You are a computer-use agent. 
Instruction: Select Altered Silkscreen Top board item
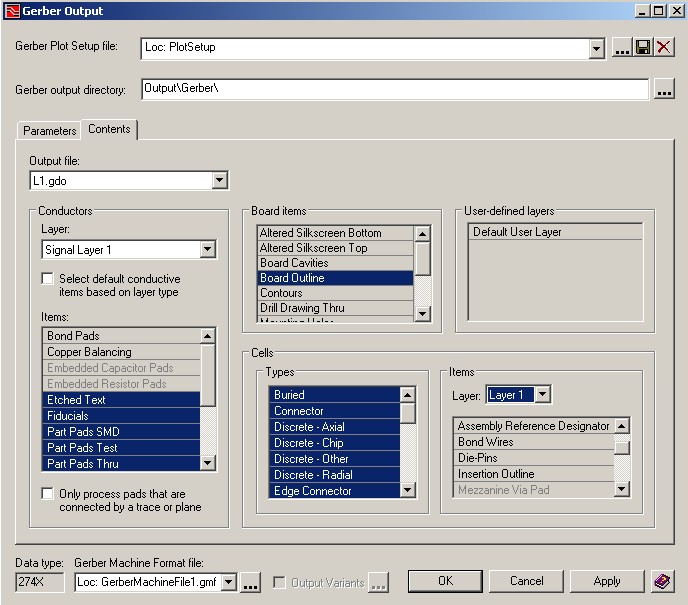click(335, 248)
